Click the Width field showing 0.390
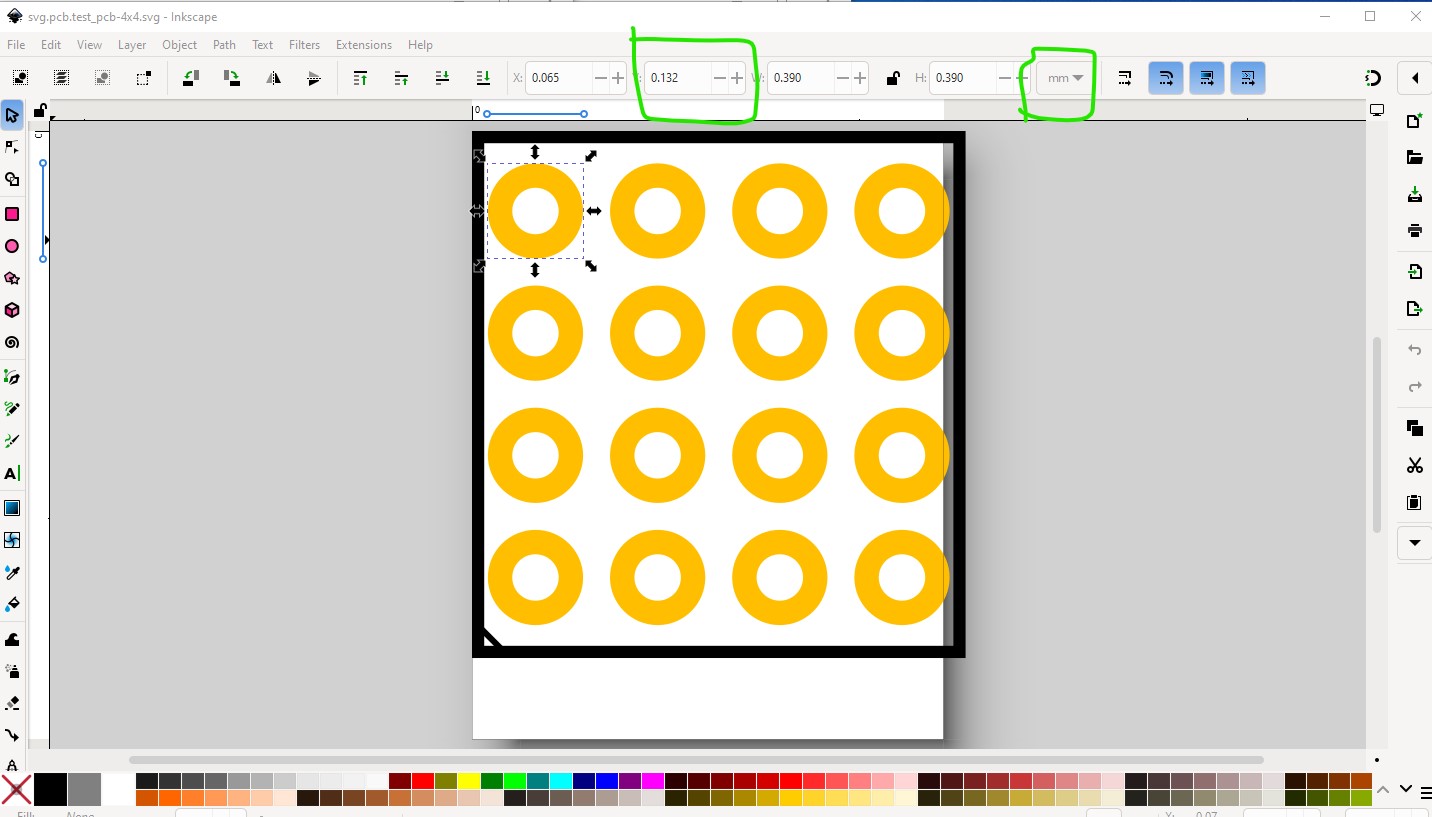1432x817 pixels. [802, 78]
